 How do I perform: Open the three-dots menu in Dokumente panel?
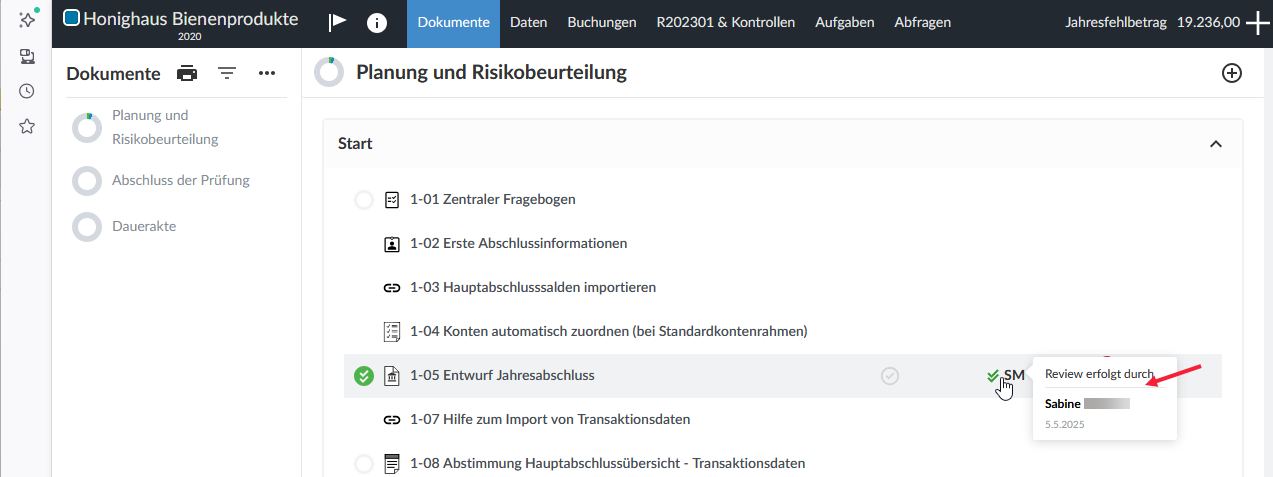pos(267,73)
